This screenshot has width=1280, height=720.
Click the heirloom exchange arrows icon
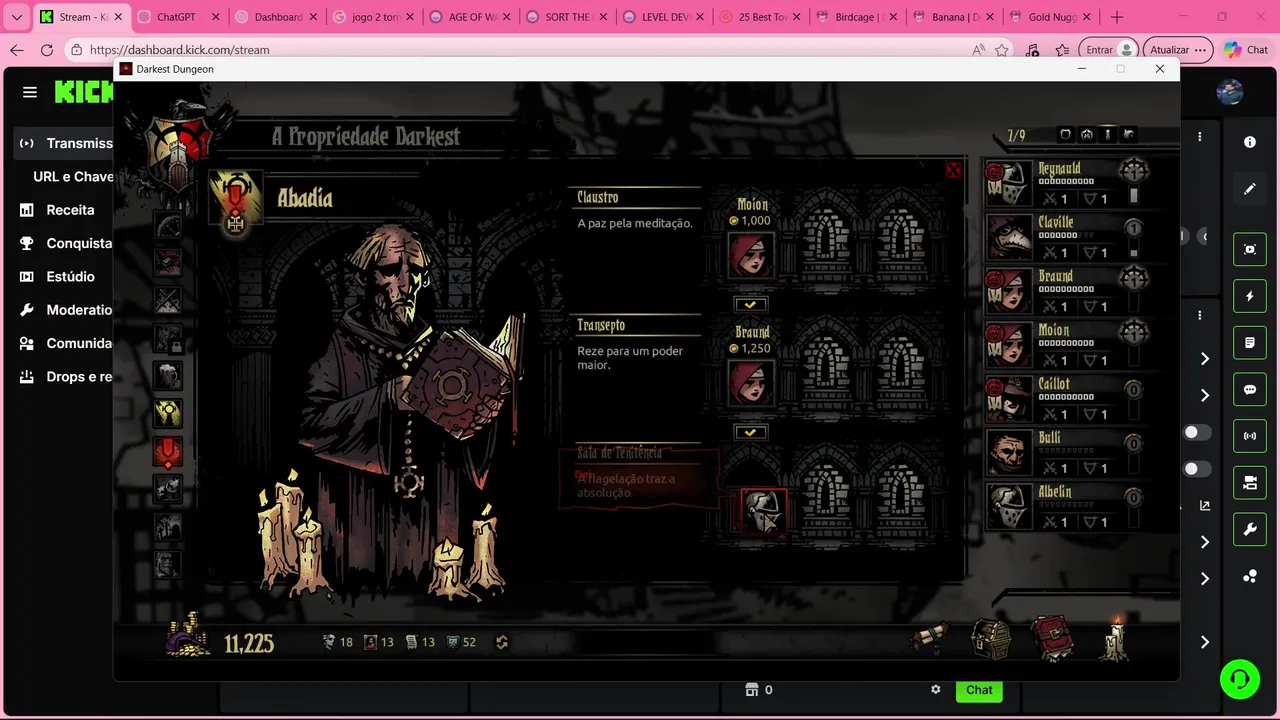502,642
